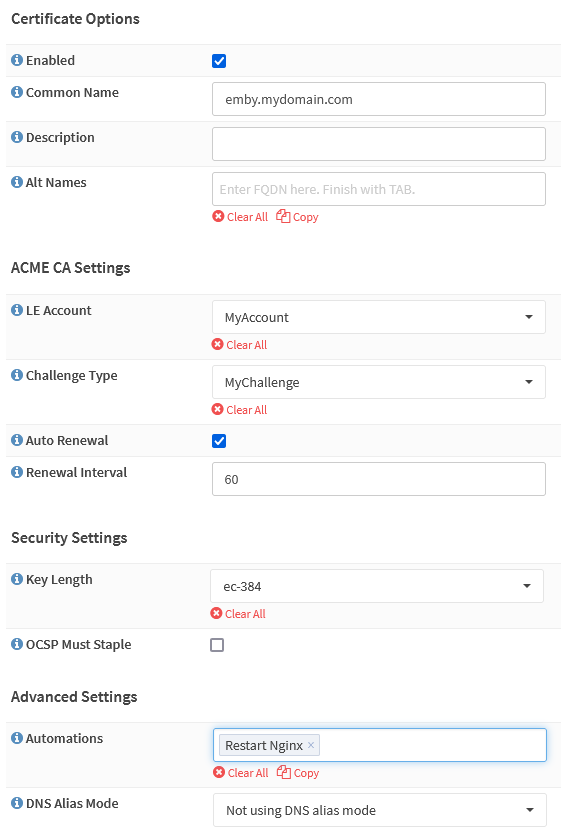Open the Key Length ec-384 dropdown
Screen dimensions: 561x831
pyautogui.click(x=377, y=586)
